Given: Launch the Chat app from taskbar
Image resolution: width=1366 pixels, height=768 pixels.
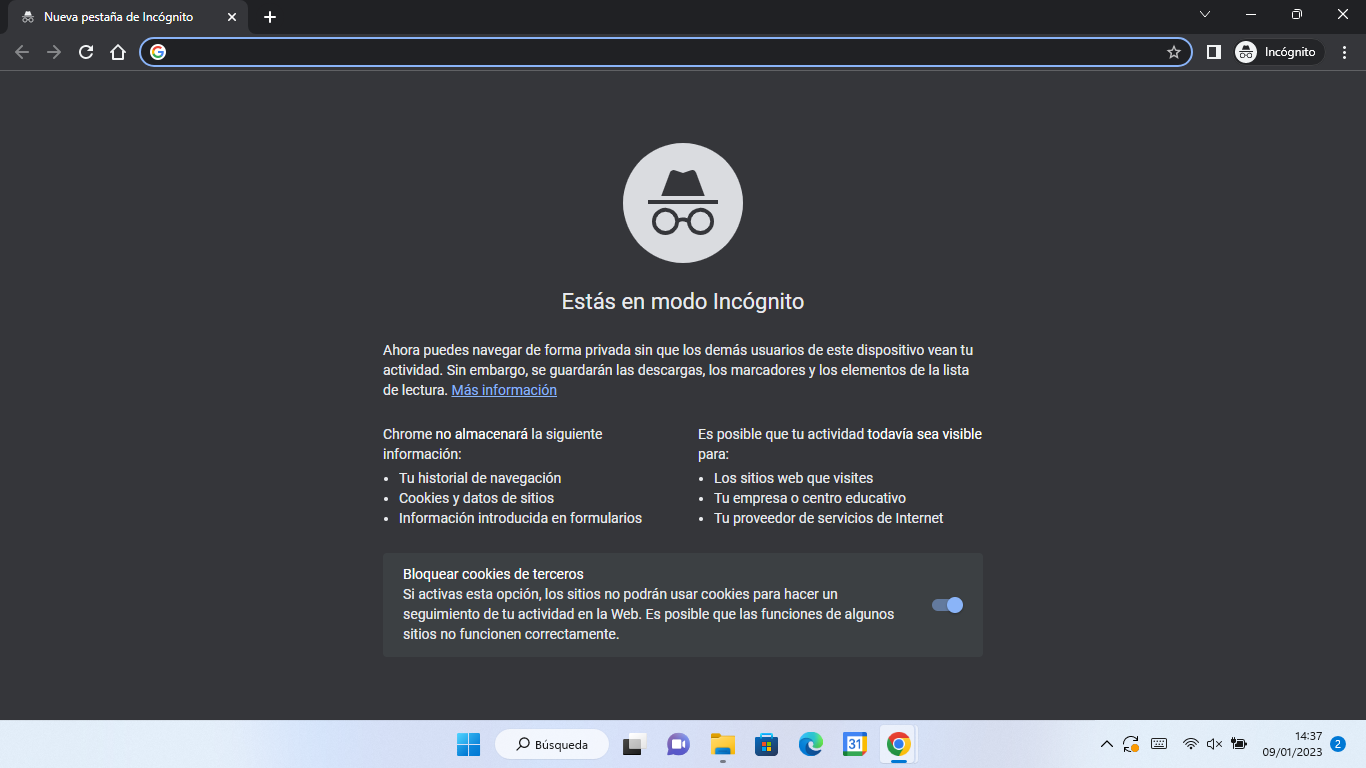Looking at the screenshot, I should 678,744.
